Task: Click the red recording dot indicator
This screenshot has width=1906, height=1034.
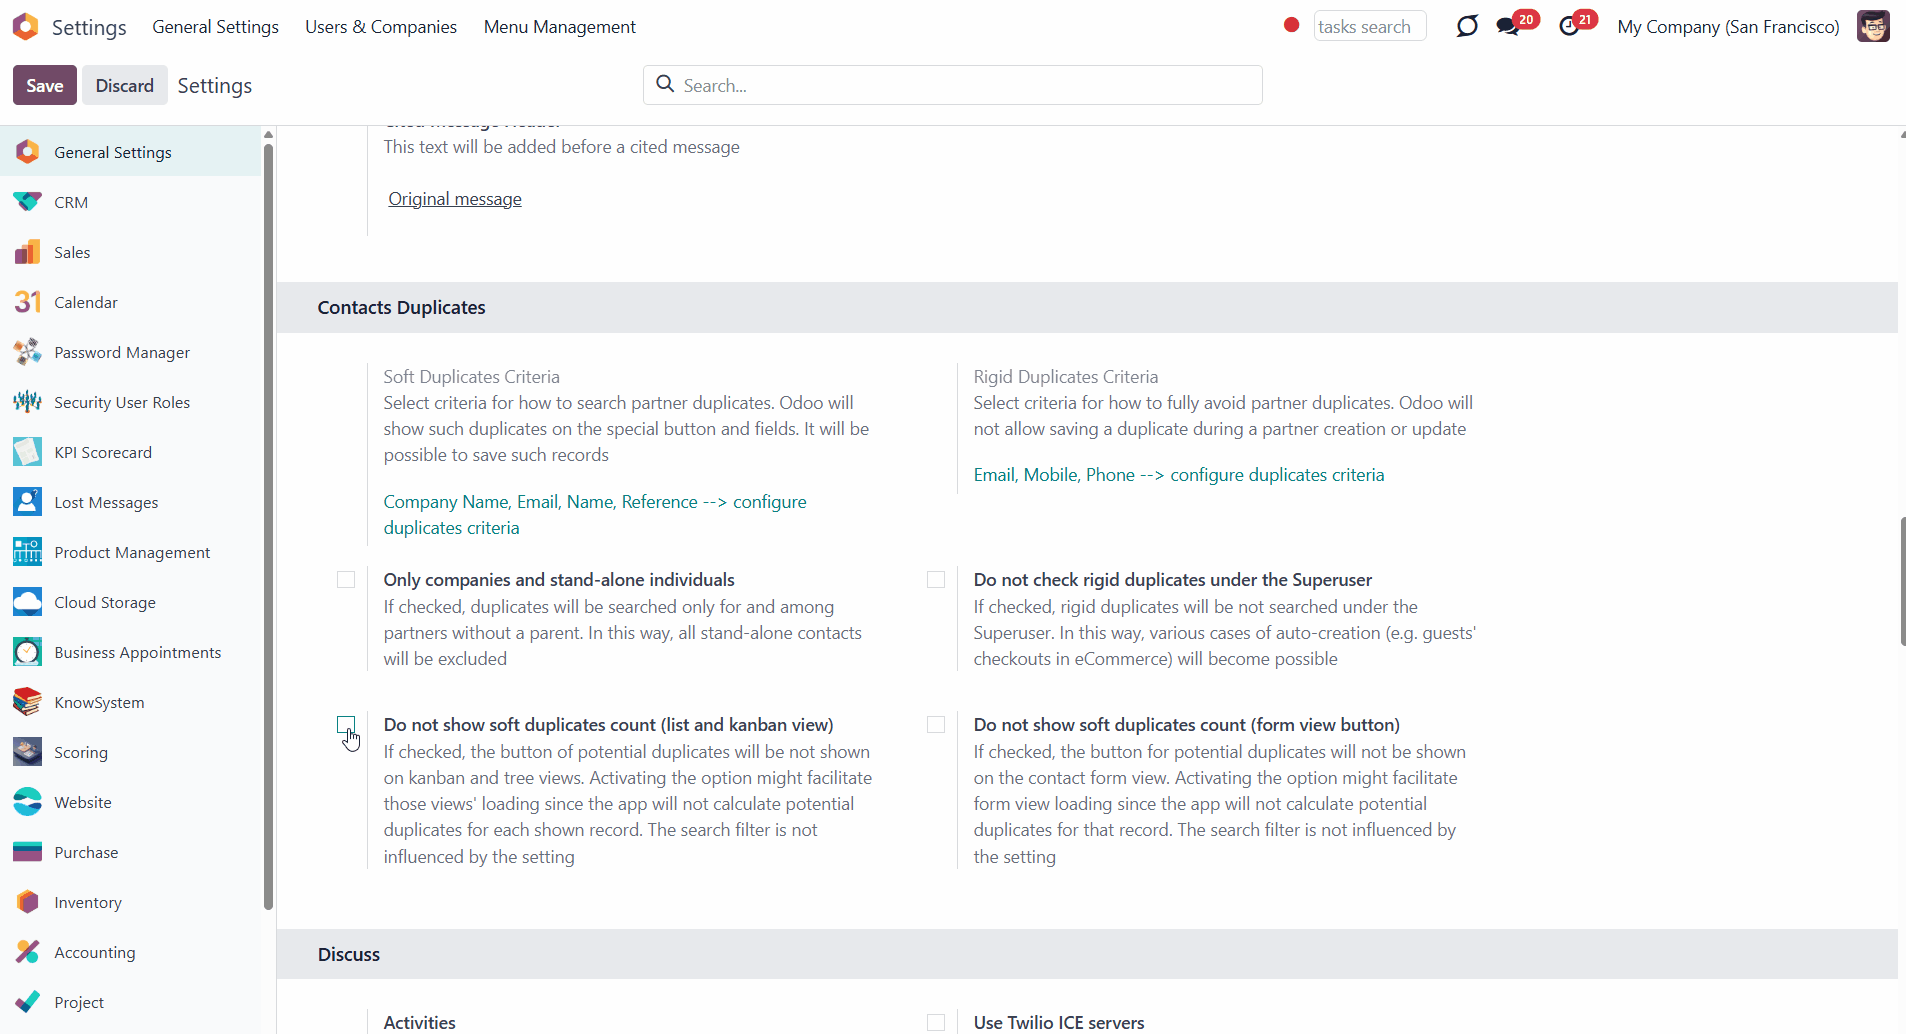Action: click(1291, 25)
